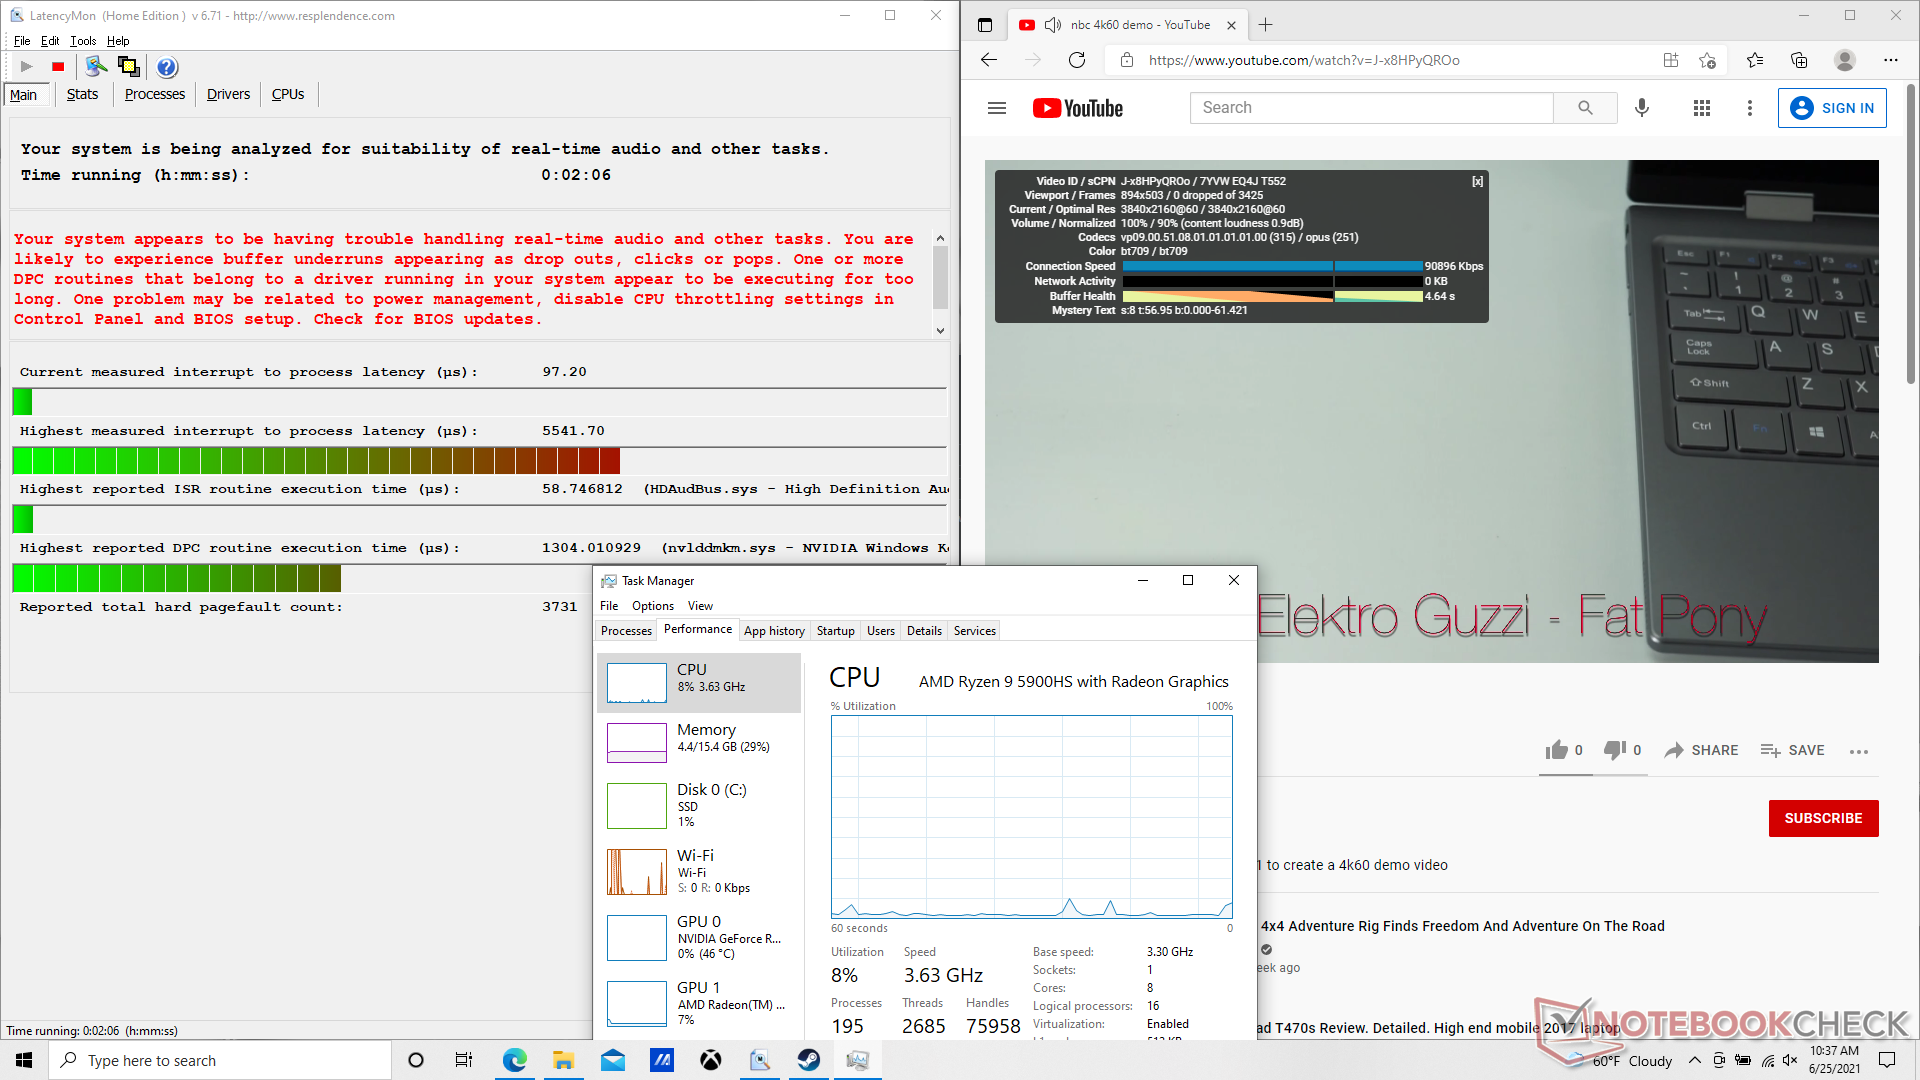Refresh the browser page
The height and width of the screenshot is (1080, 1920).
point(1077,60)
